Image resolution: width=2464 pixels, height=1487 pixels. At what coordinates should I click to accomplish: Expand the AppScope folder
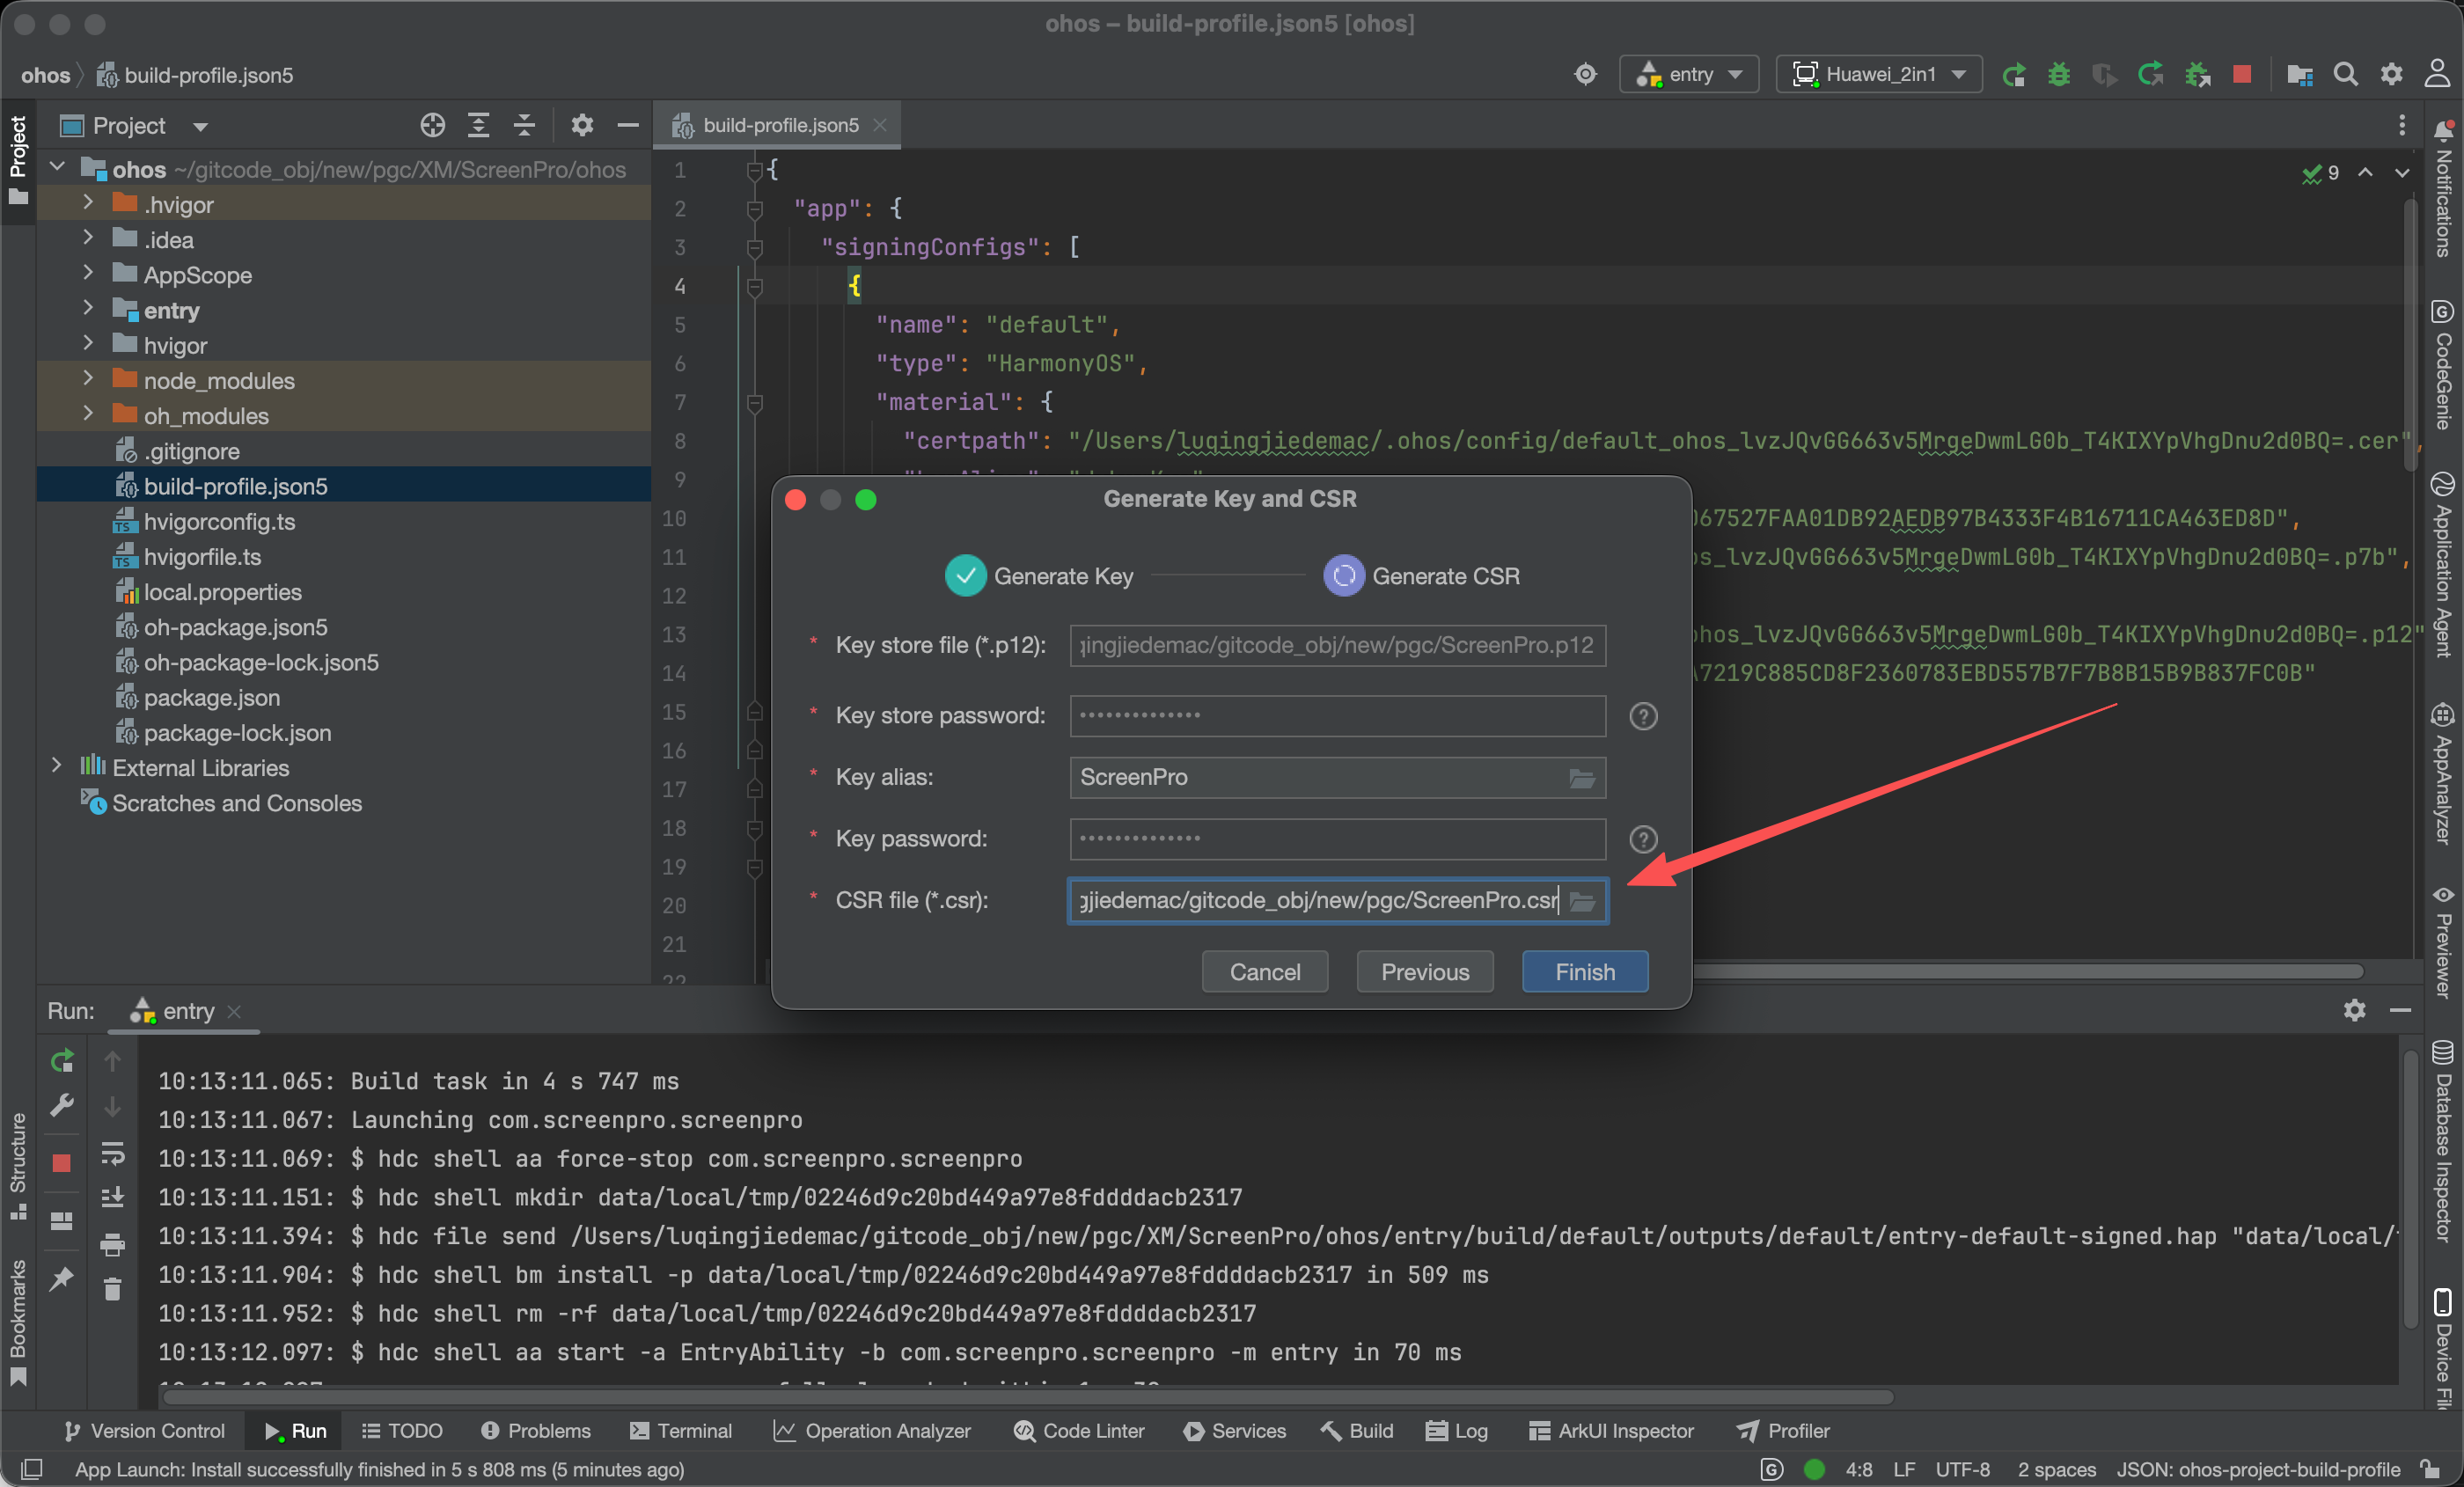[88, 274]
